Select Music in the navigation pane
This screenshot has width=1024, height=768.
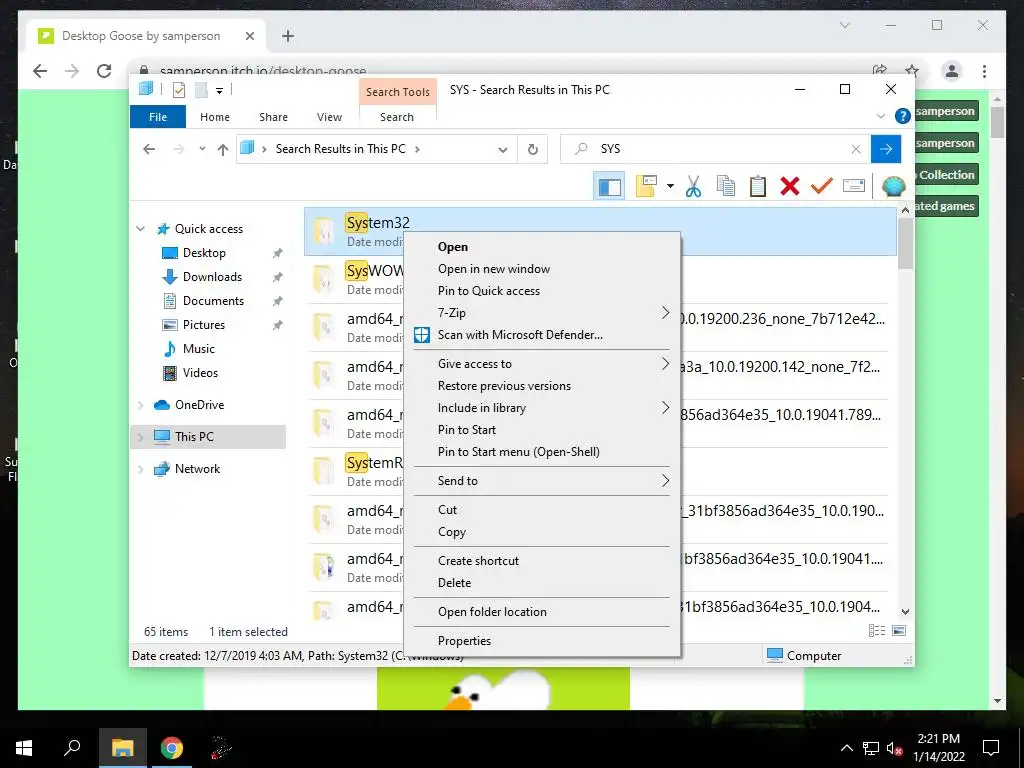[x=198, y=349]
